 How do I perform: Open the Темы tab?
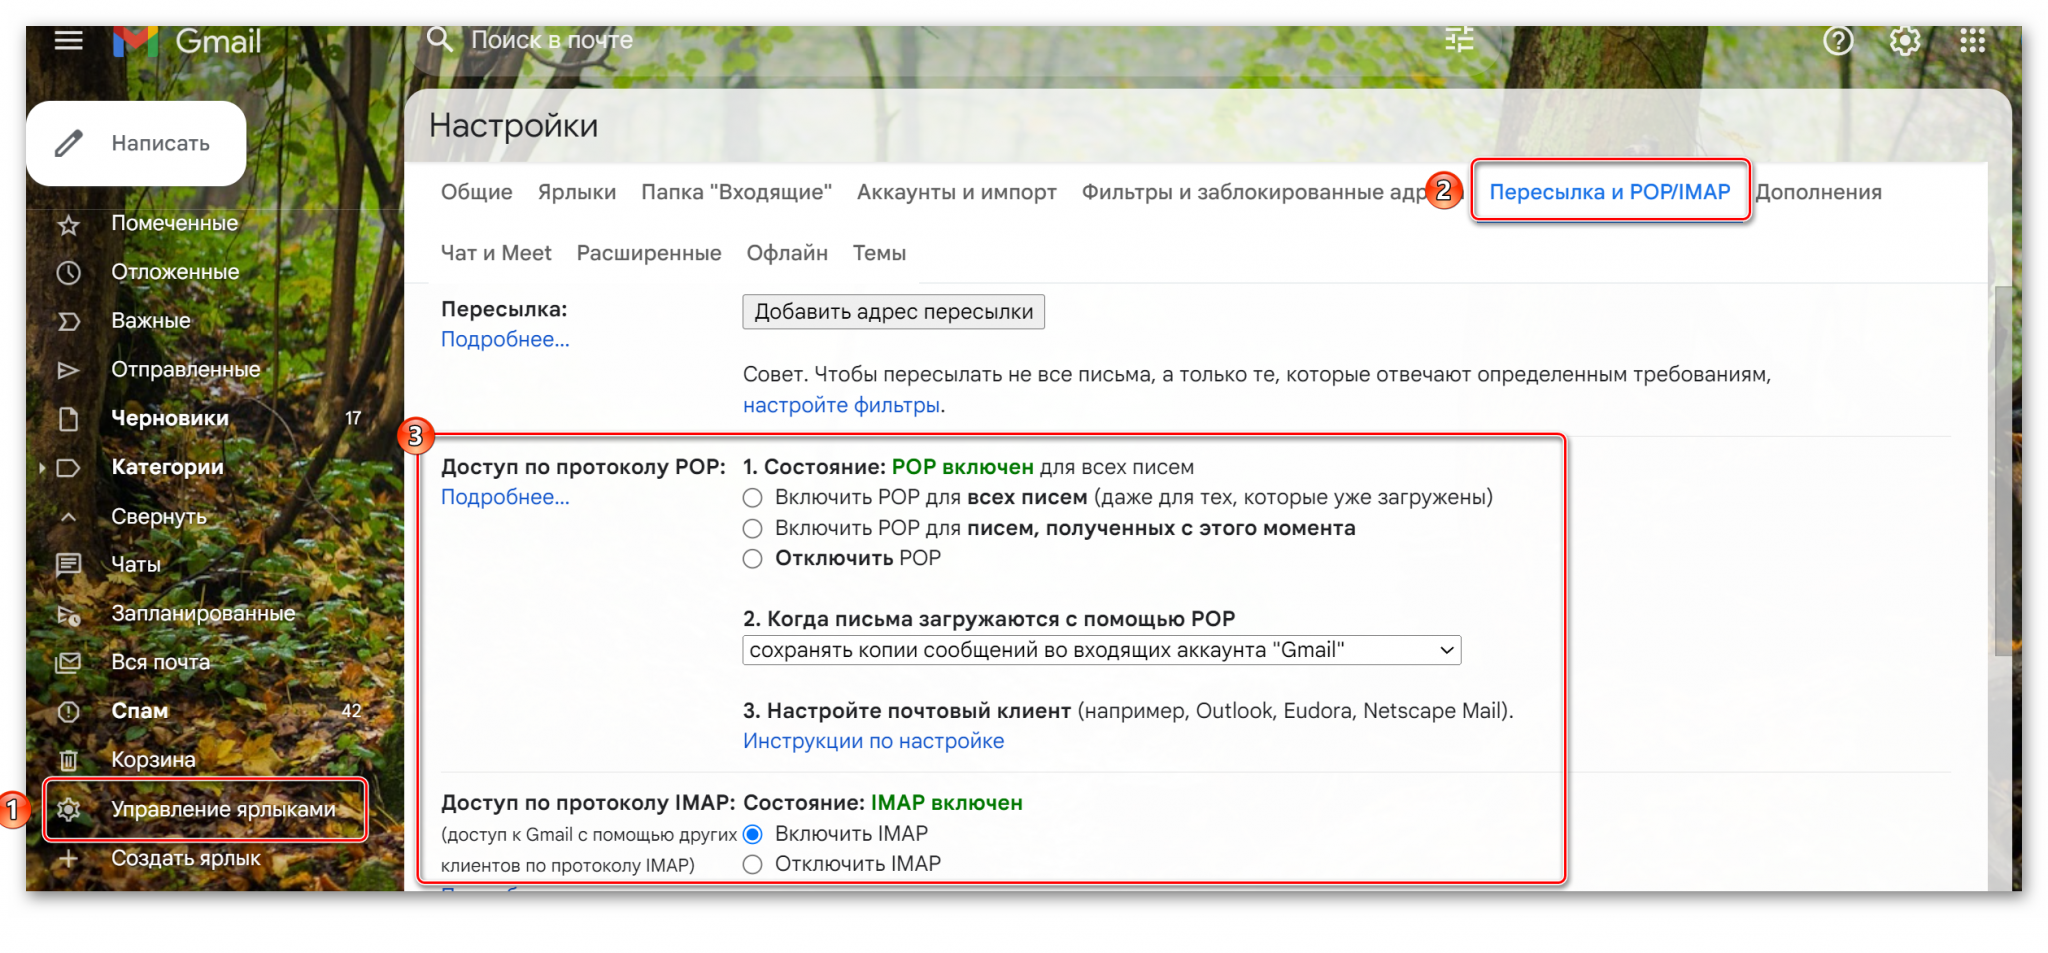[x=879, y=253]
